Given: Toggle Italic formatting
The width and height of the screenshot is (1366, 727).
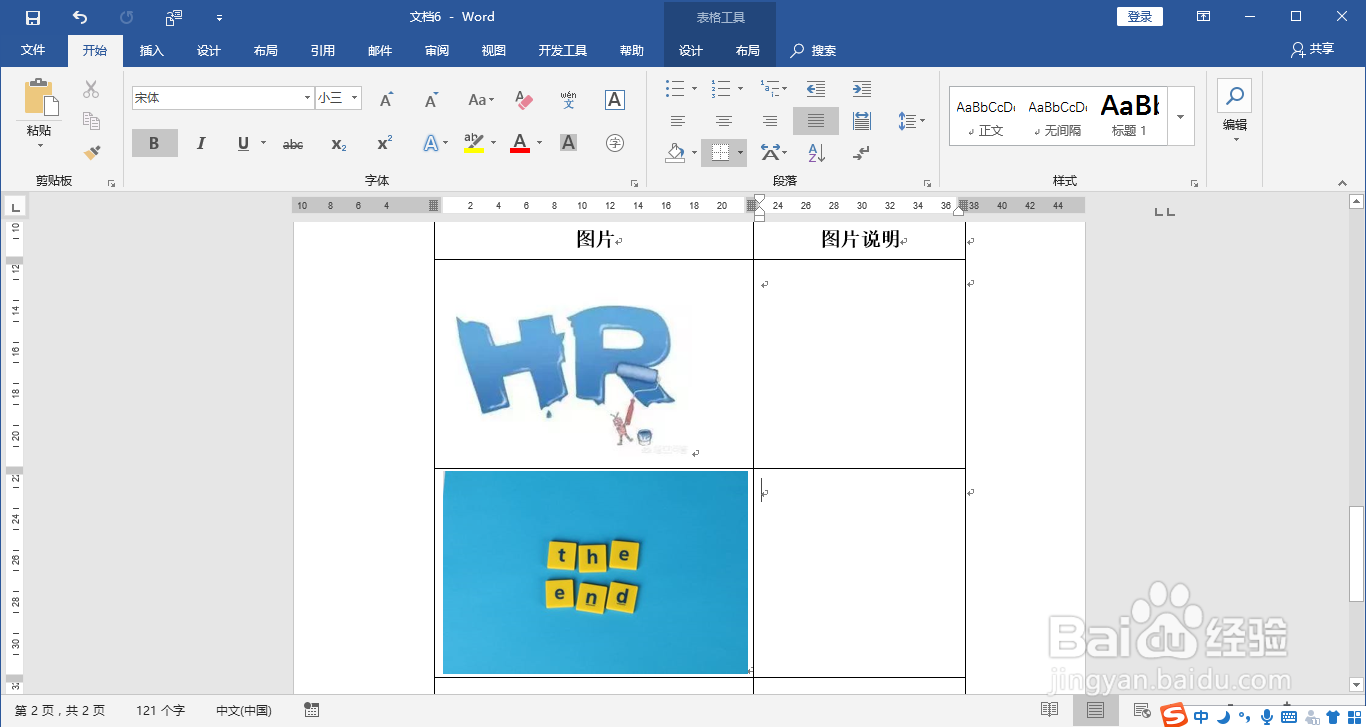Looking at the screenshot, I should 200,143.
